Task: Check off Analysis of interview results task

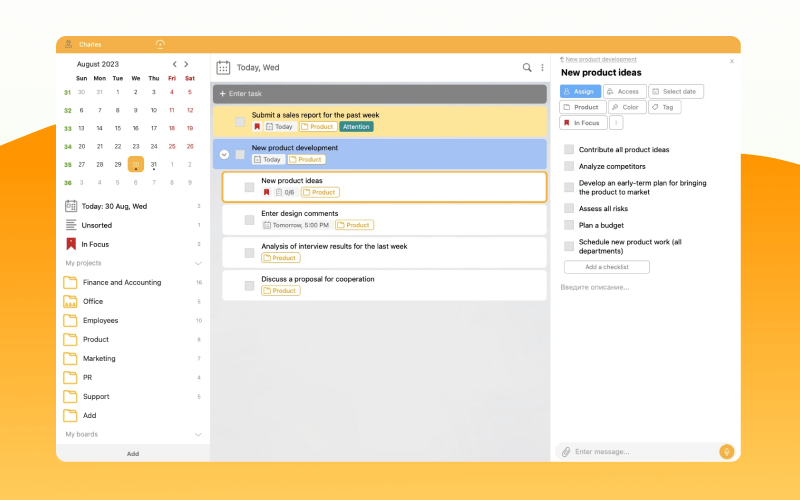Action: (249, 253)
